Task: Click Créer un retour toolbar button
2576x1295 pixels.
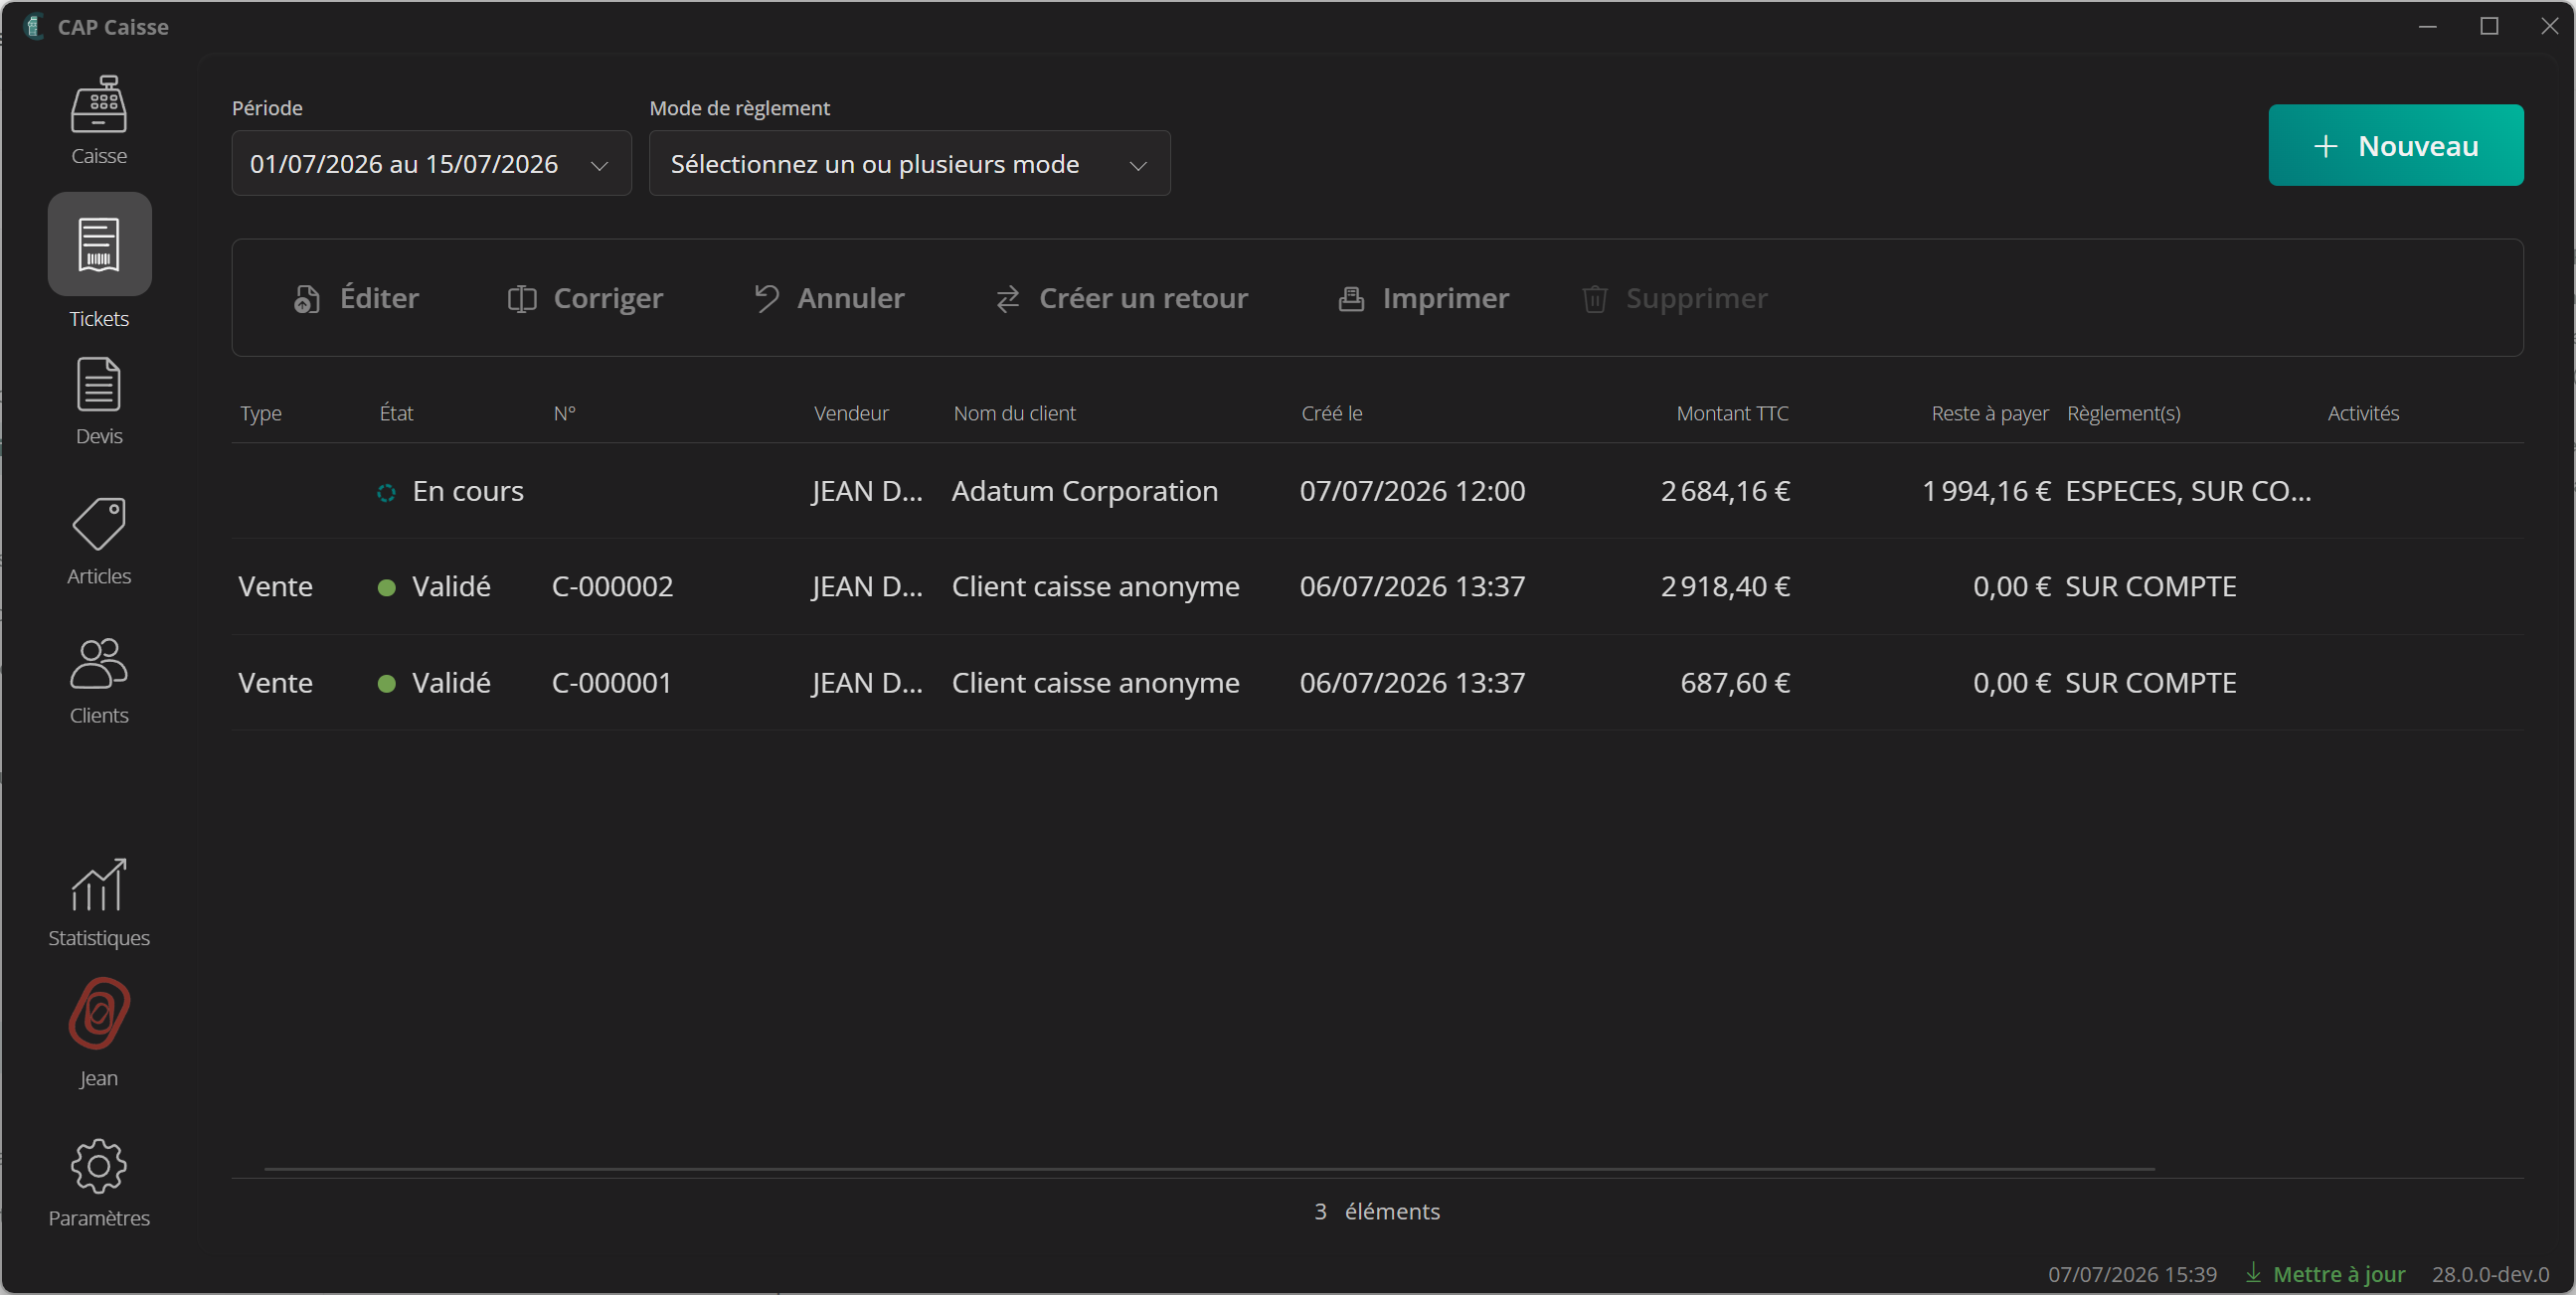Action: coord(1121,298)
